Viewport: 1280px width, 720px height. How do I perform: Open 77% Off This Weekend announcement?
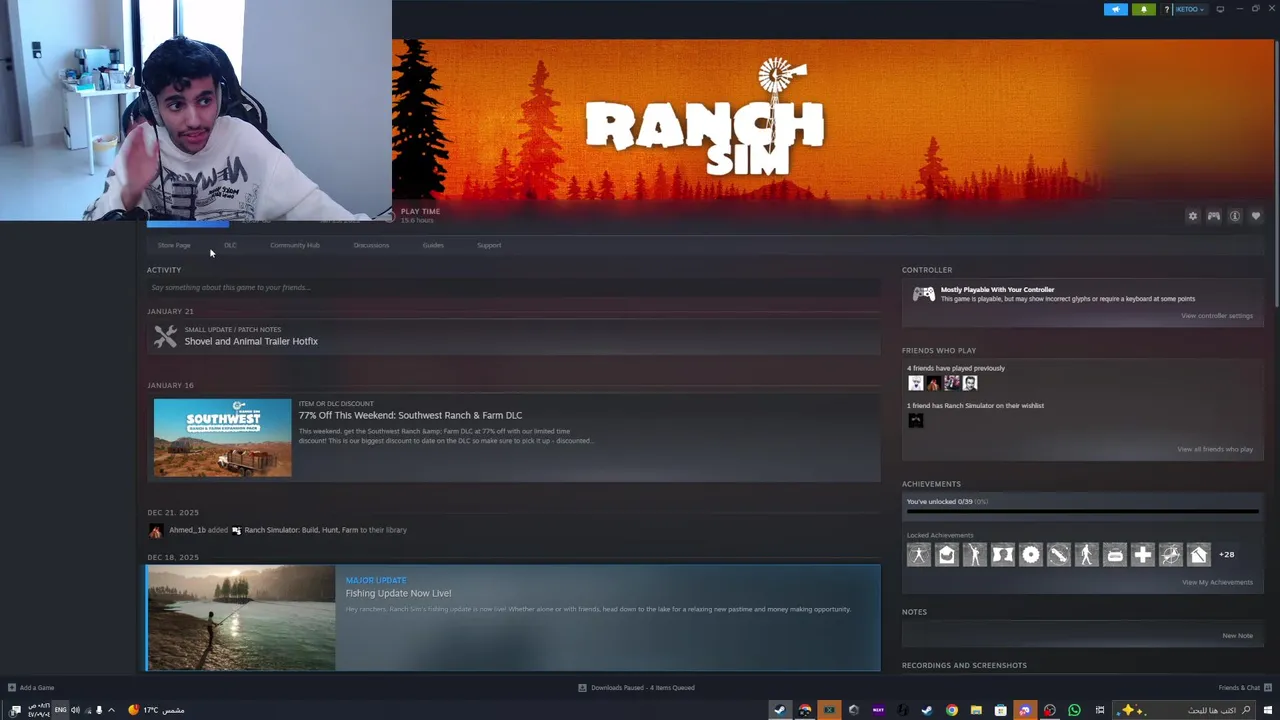pos(410,415)
